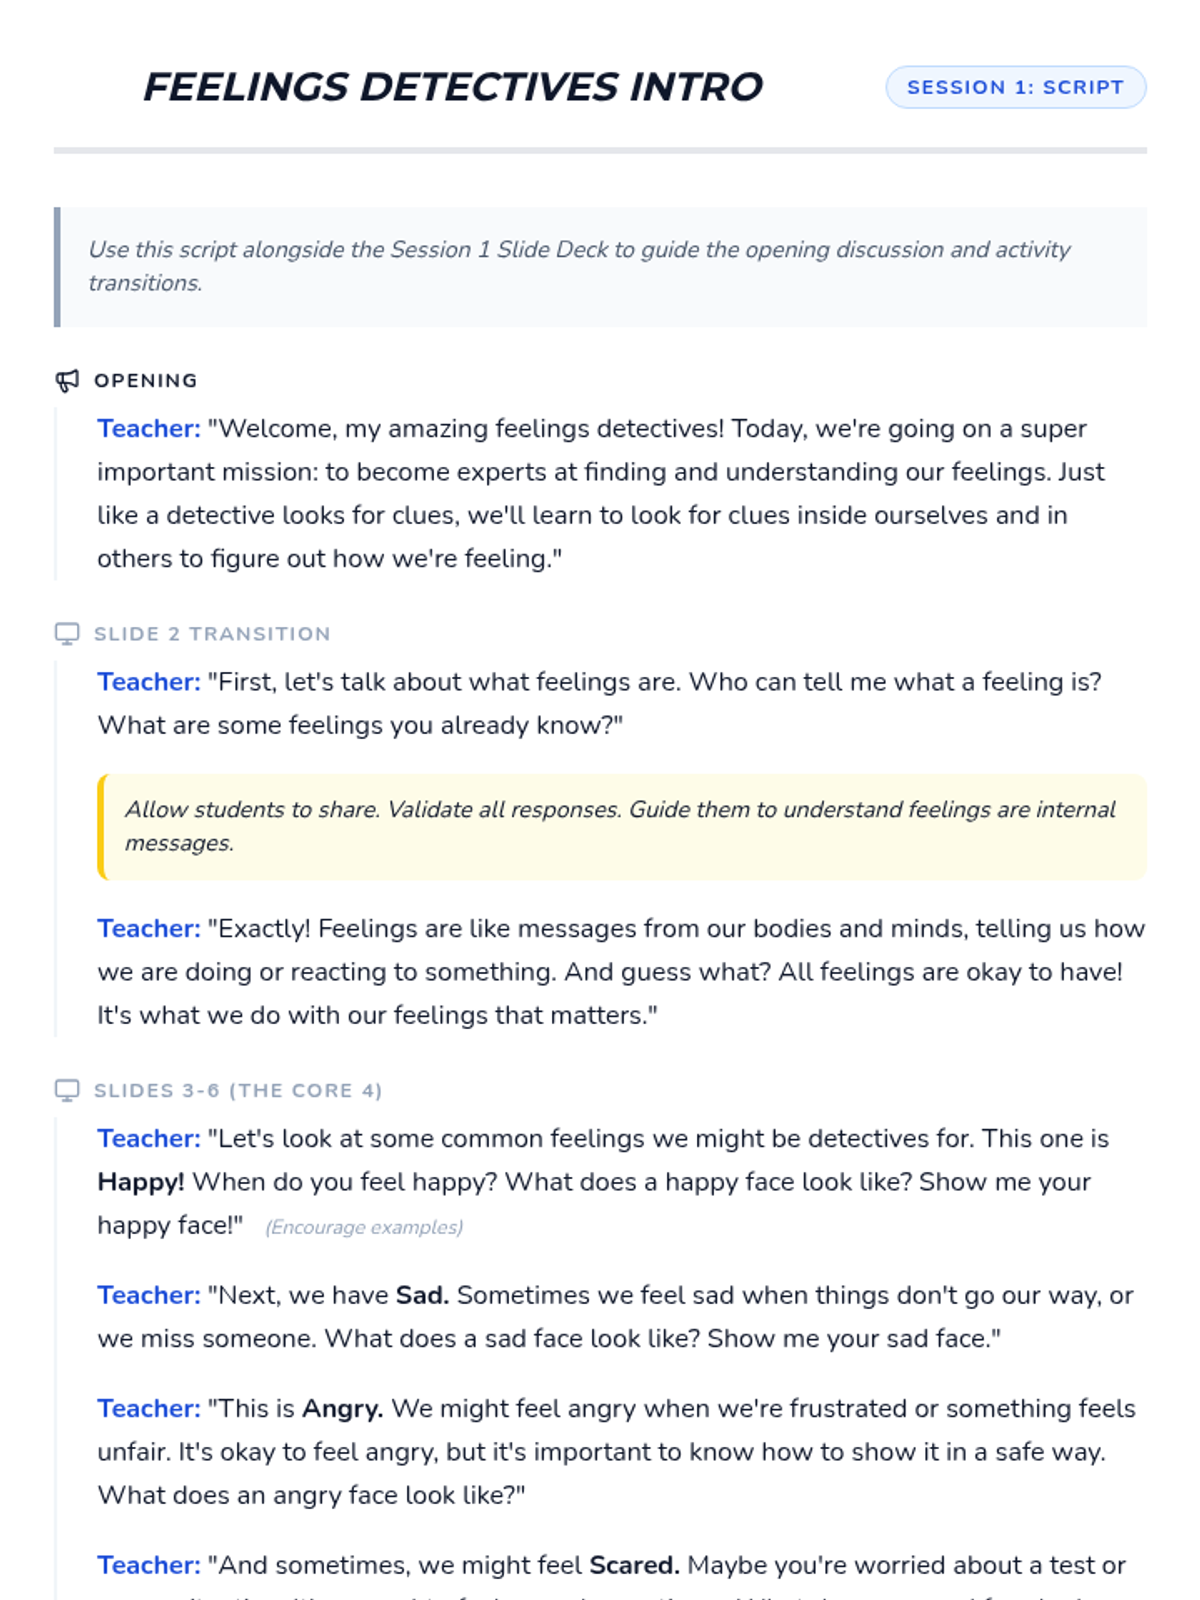Select the SLIDE 2 TRANSITION heading

[212, 634]
